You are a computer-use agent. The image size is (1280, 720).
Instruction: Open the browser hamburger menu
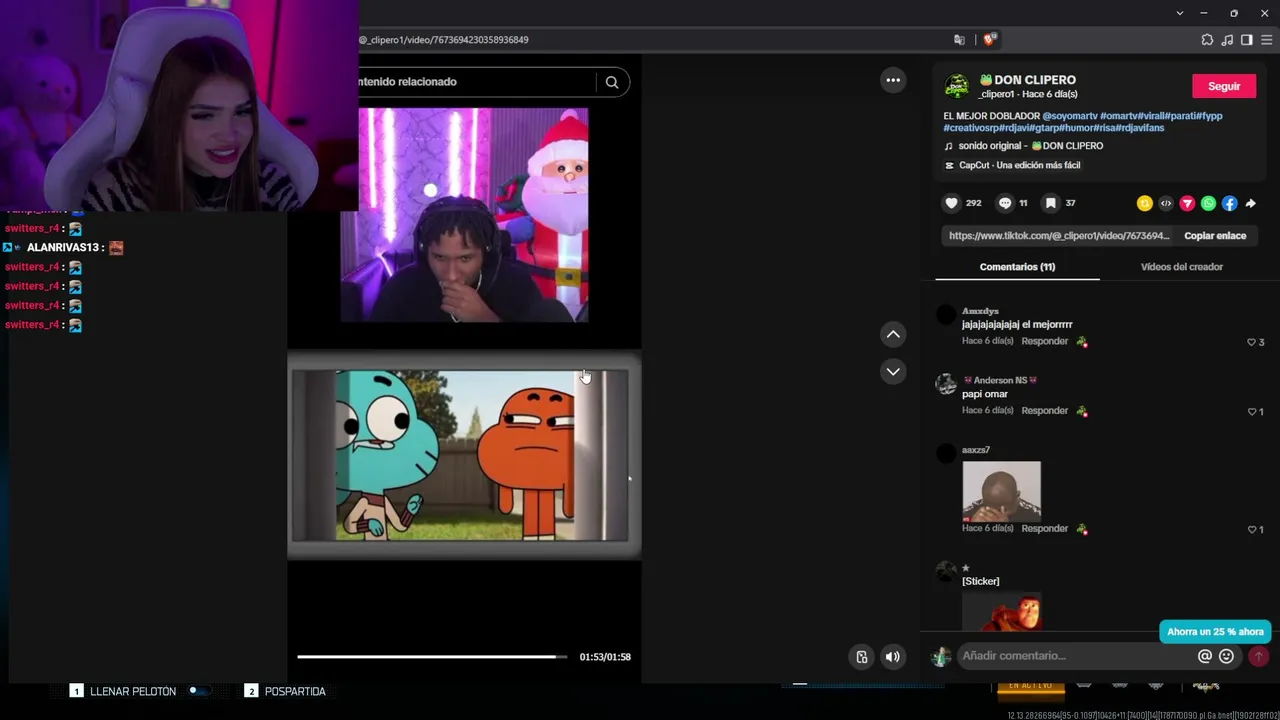(1266, 40)
